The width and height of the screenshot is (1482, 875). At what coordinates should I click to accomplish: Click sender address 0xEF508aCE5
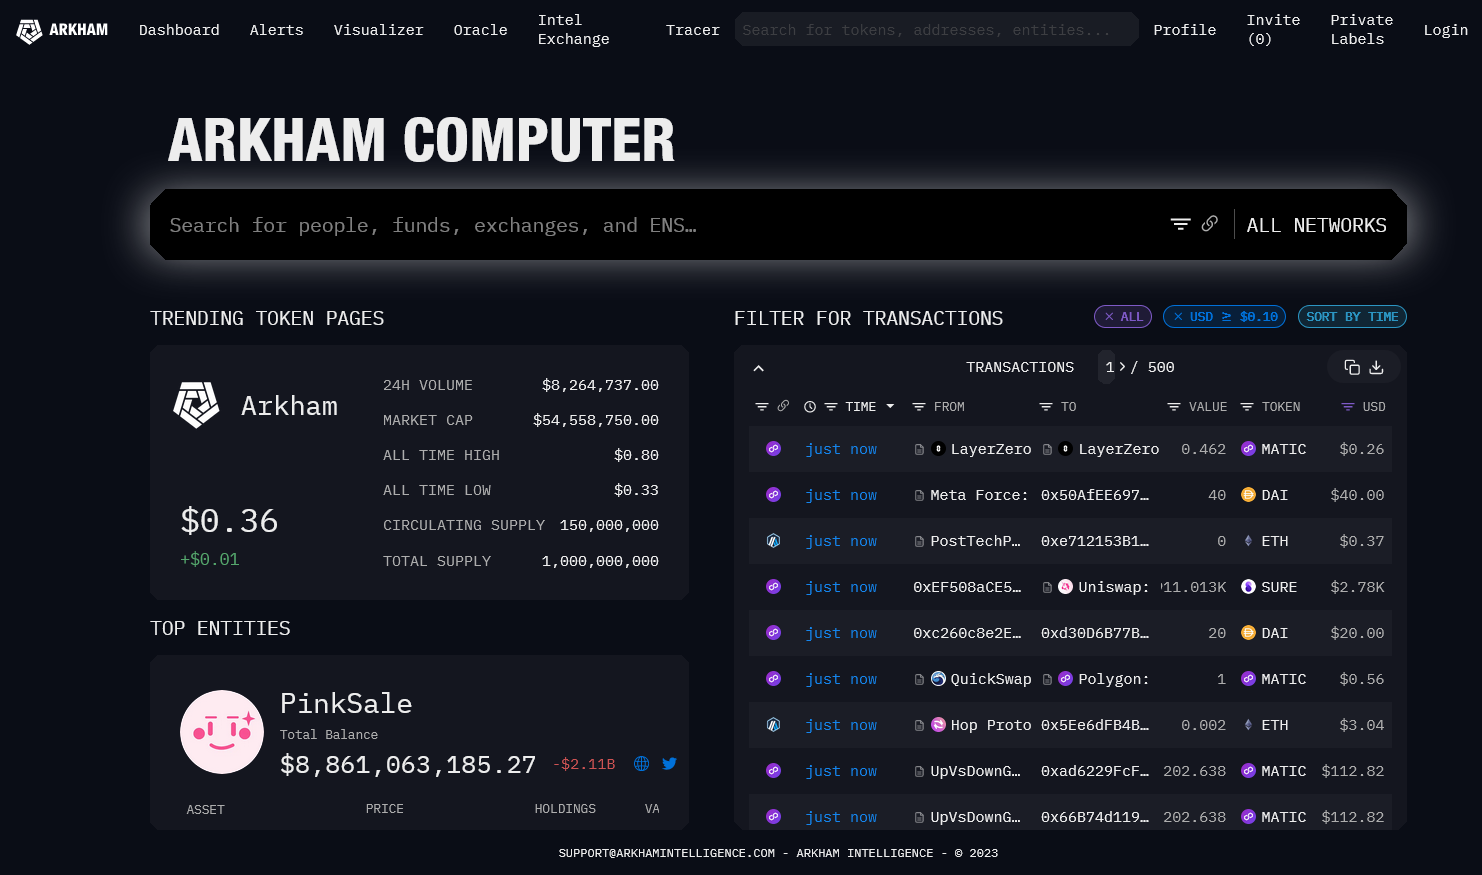point(967,587)
